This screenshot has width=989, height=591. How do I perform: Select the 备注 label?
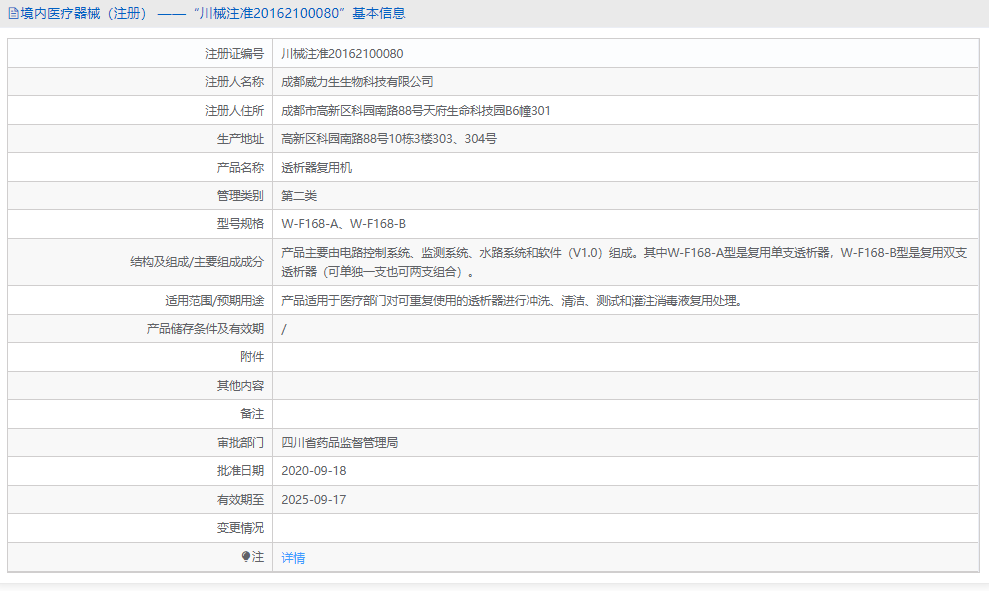(252, 414)
